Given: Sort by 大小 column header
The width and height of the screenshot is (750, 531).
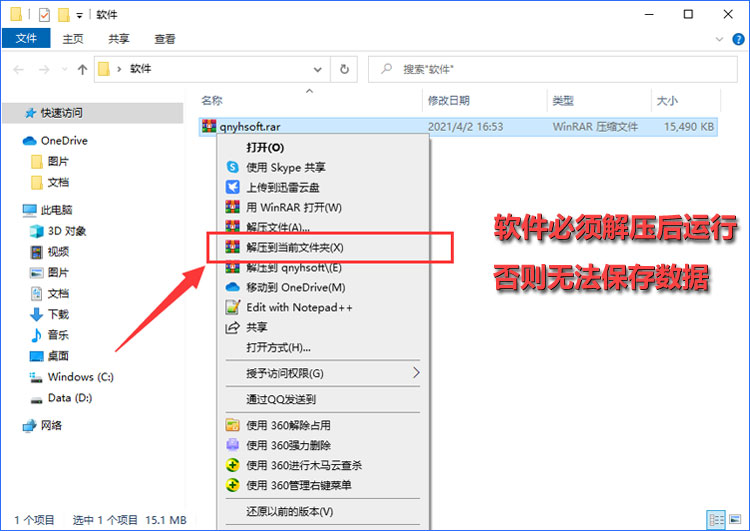Looking at the screenshot, I should tap(667, 100).
